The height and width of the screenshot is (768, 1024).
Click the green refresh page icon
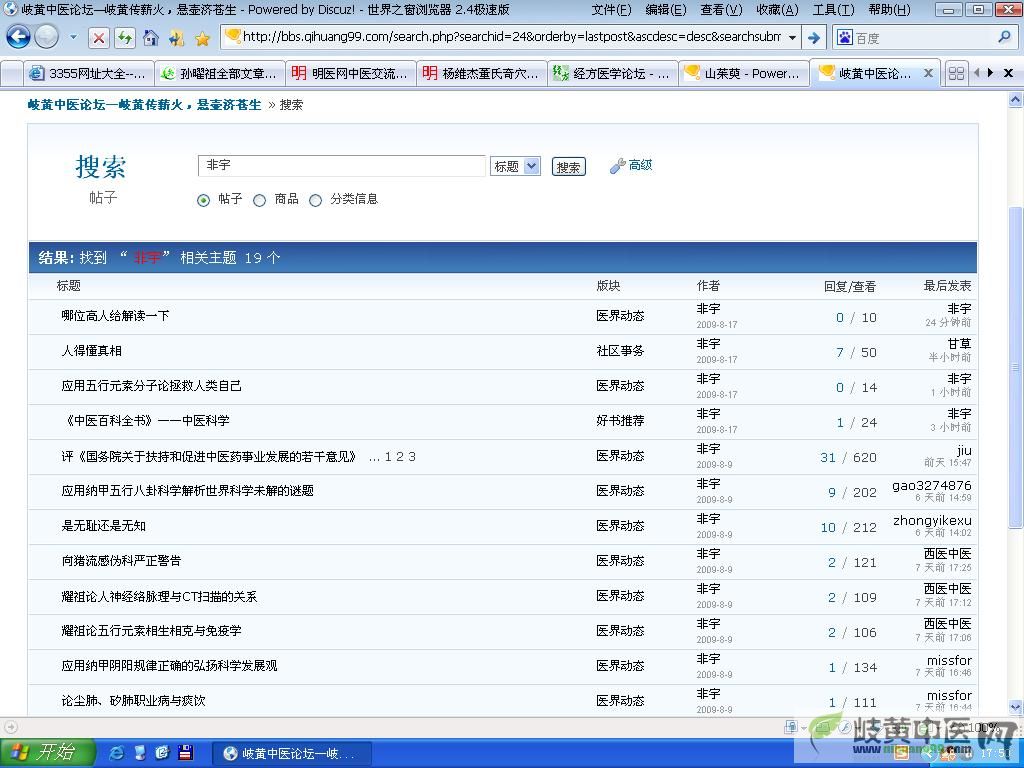click(x=124, y=38)
